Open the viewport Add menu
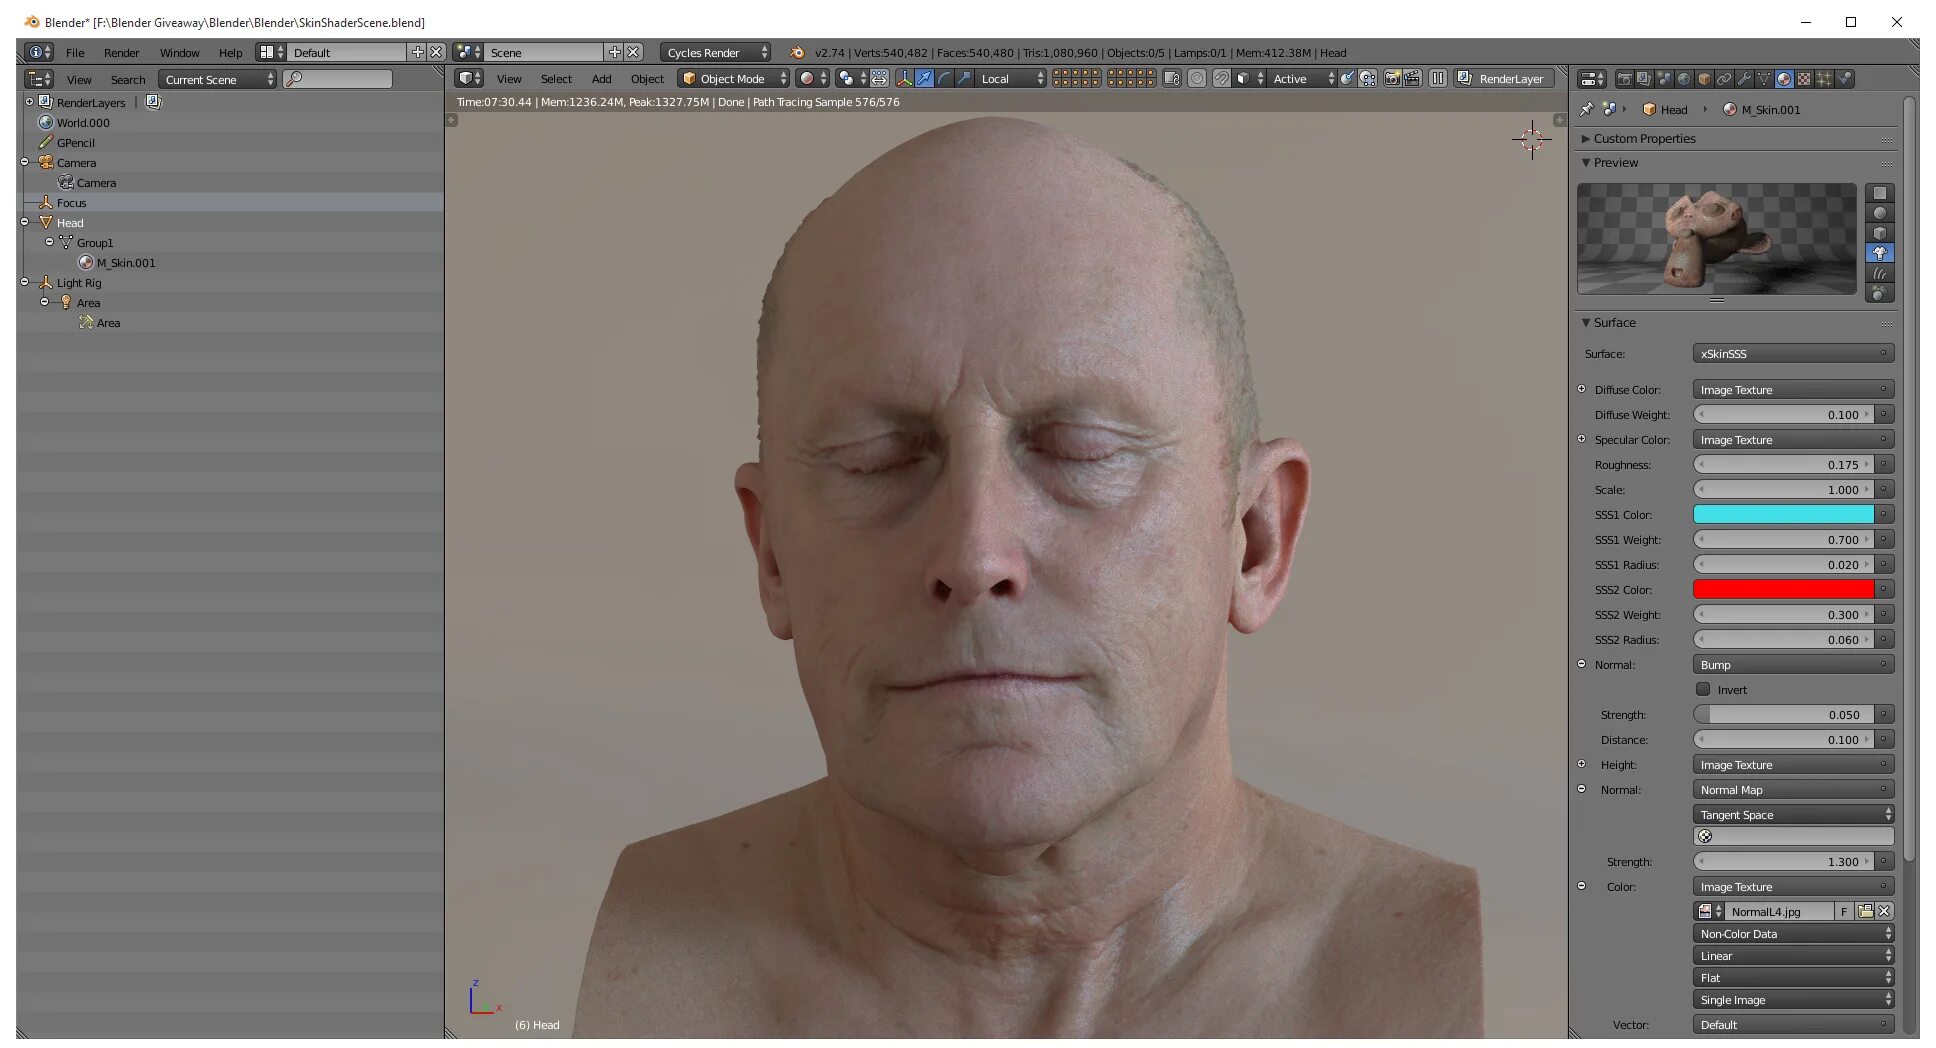 coord(601,79)
